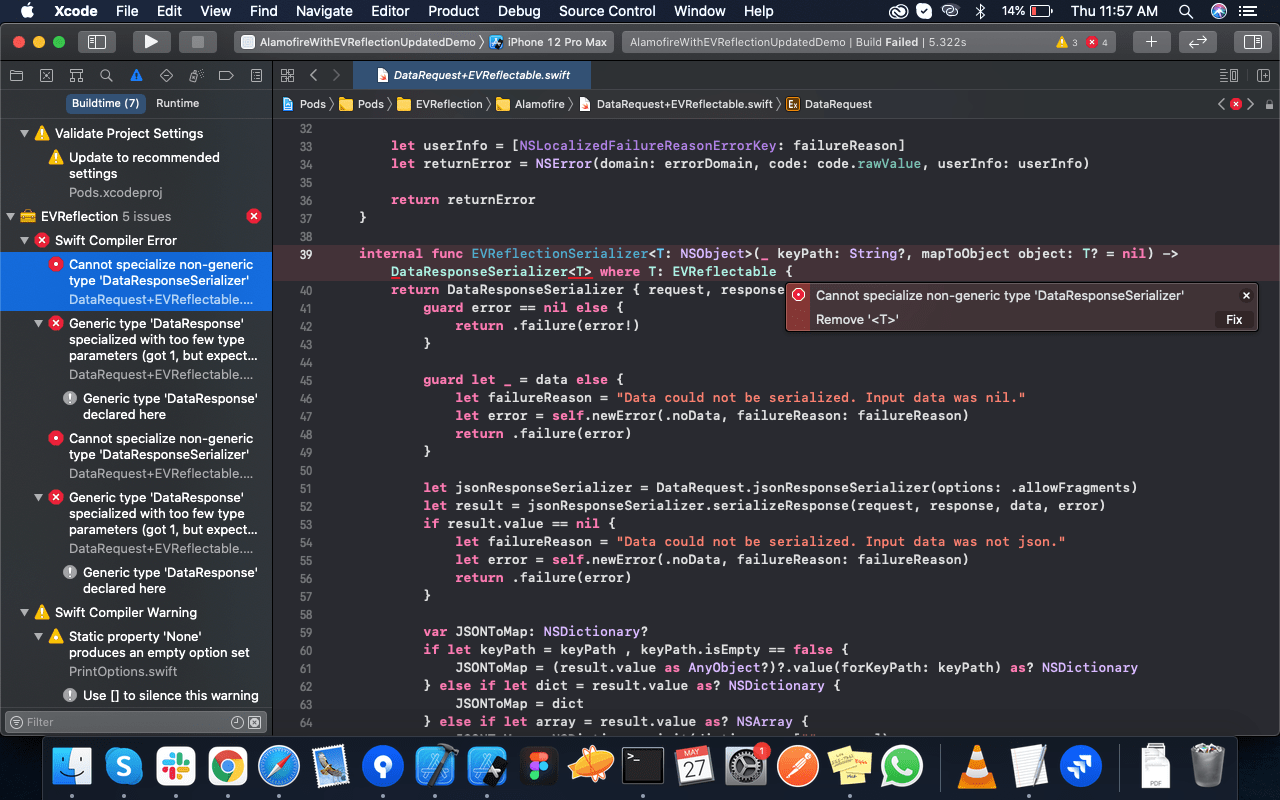Switch issue list to Buildtime (7)
The height and width of the screenshot is (800, 1280).
(x=105, y=104)
